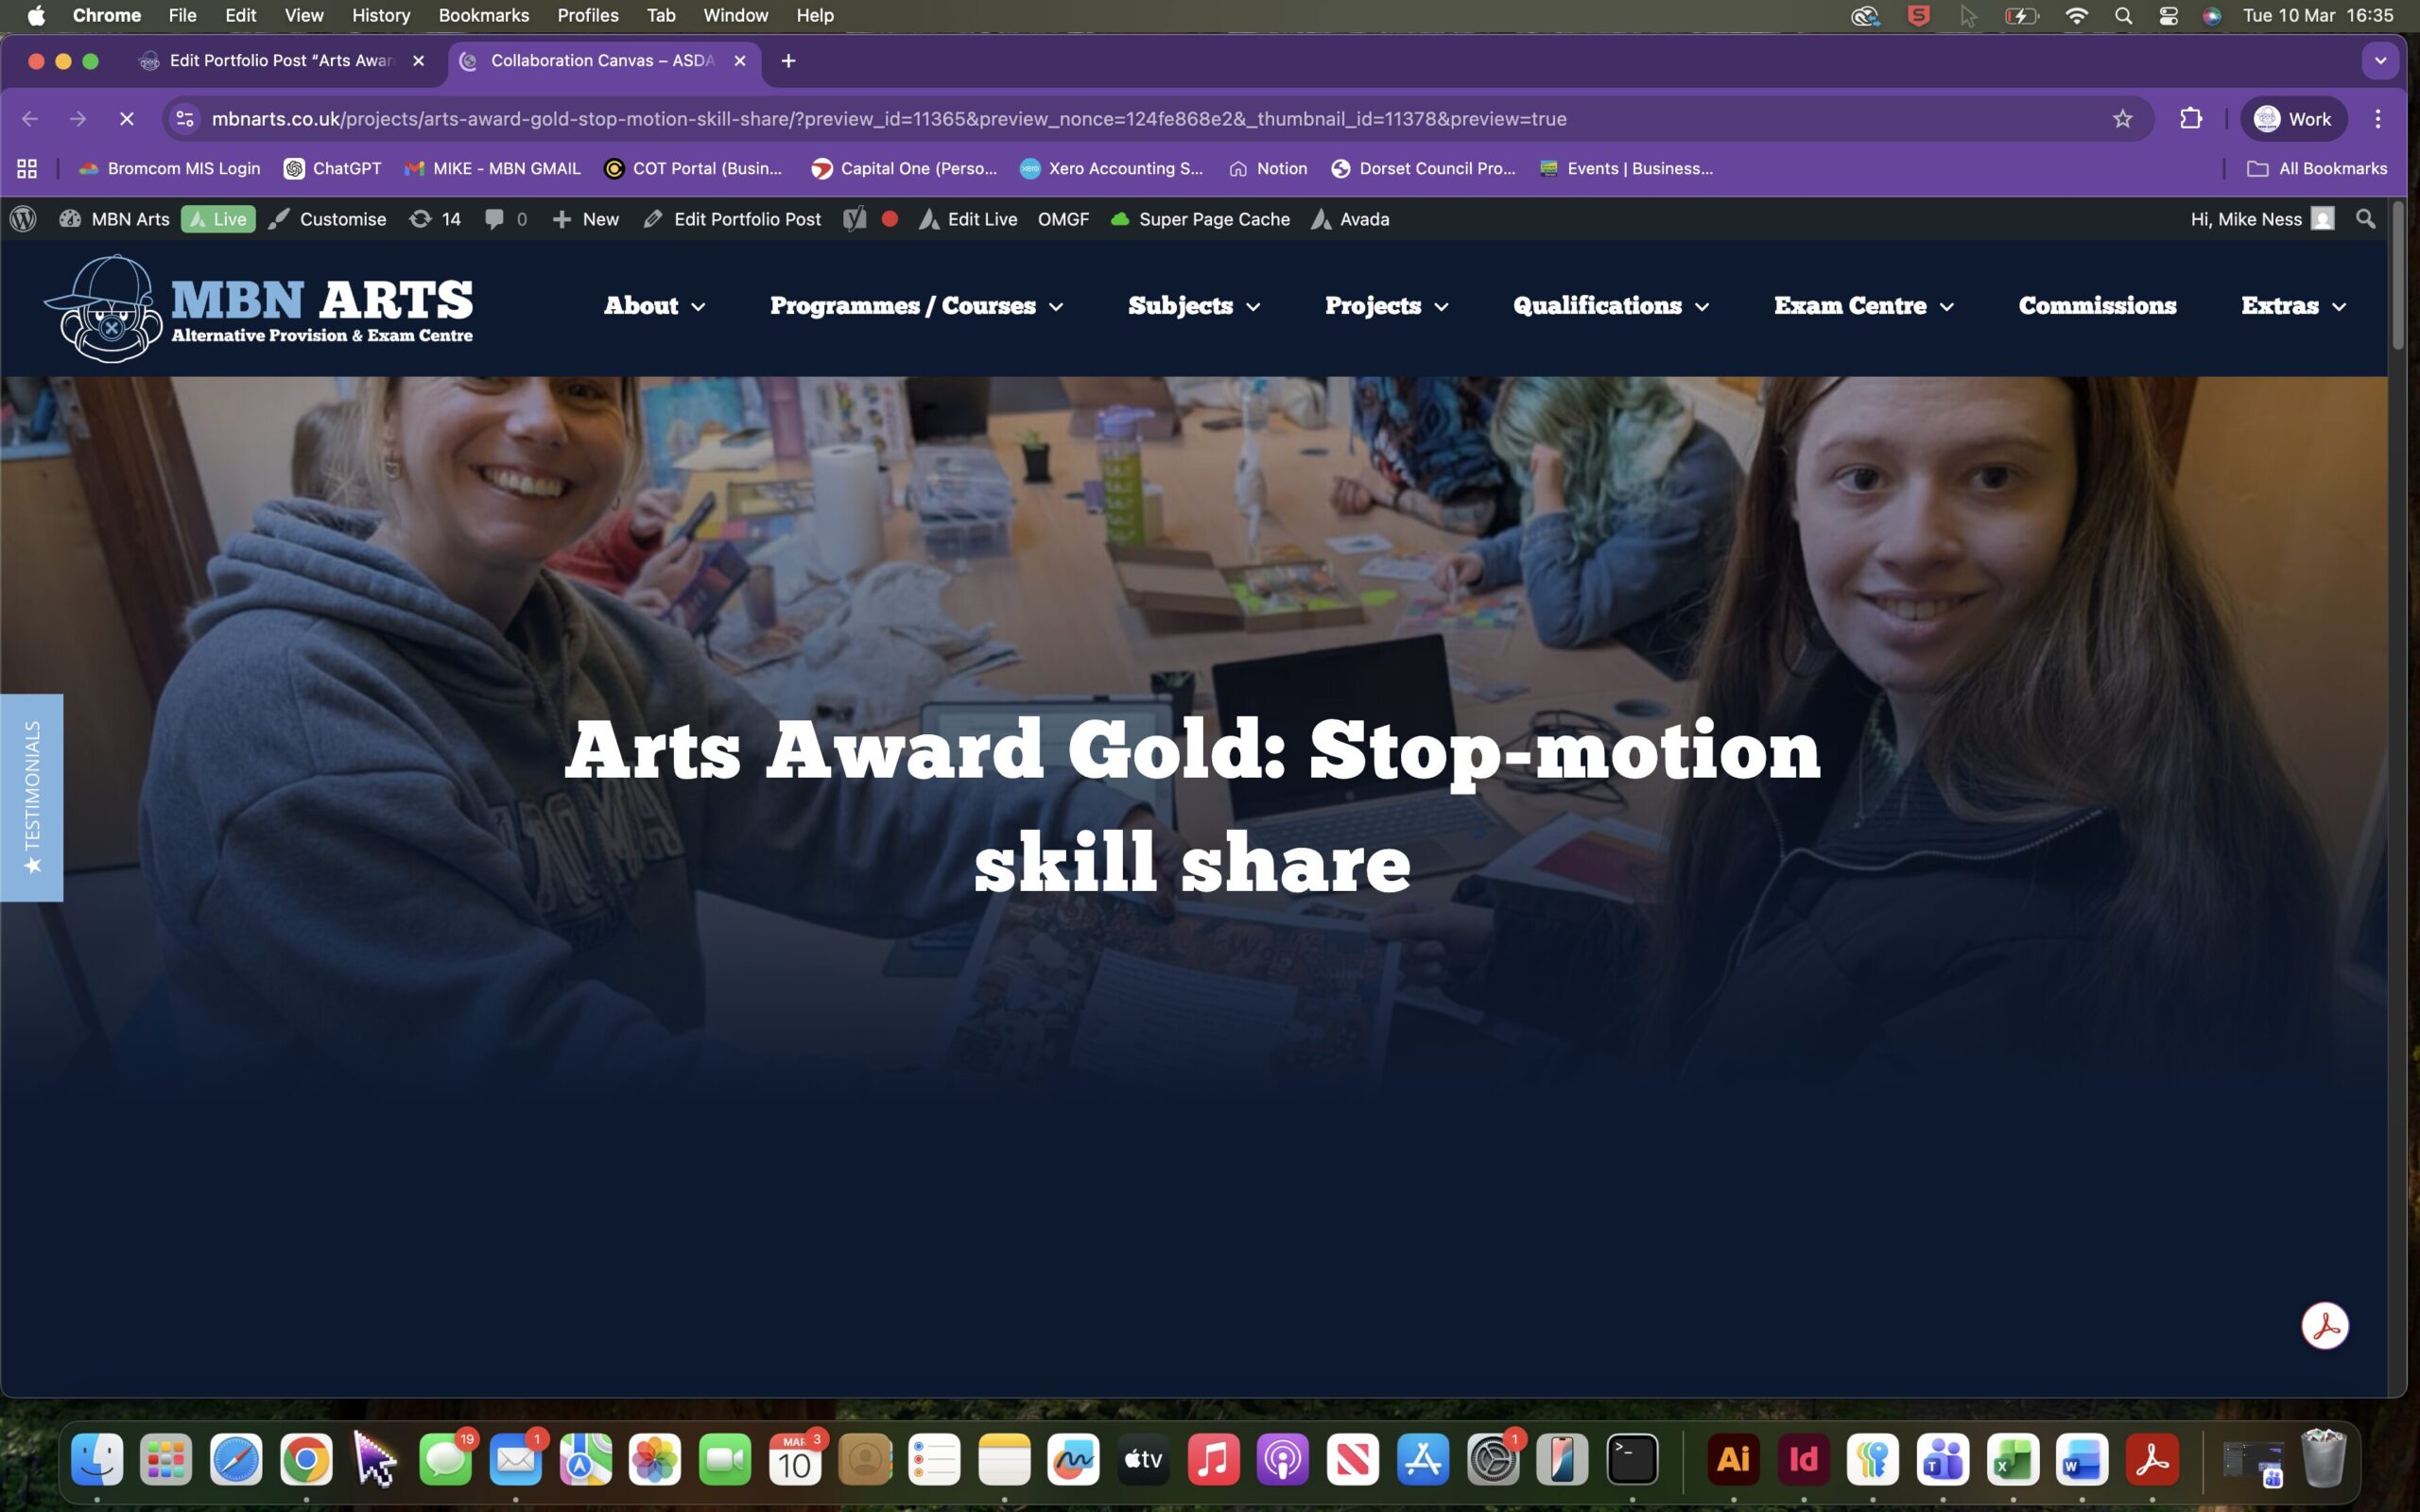Viewport: 2420px width, 1512px height.
Task: Open the Commissions page link
Action: click(x=2097, y=306)
